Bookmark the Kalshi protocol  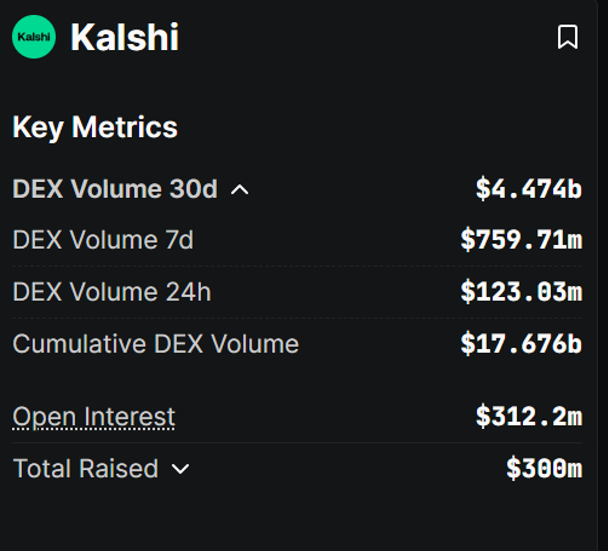[x=567, y=37]
